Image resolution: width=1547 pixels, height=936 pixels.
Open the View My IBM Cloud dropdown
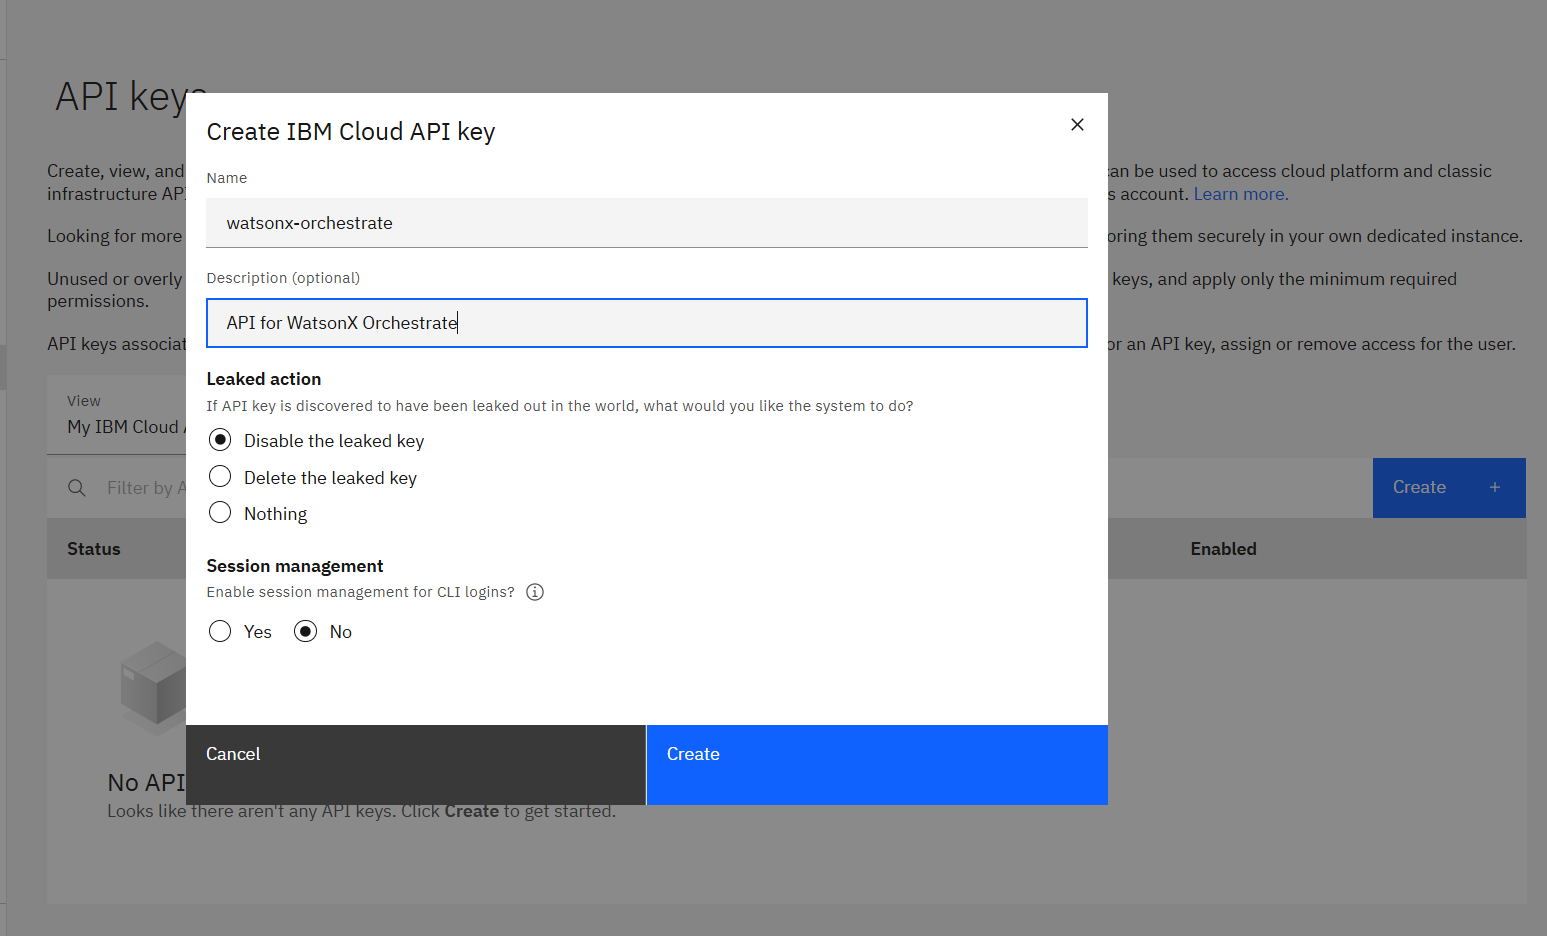coord(117,416)
